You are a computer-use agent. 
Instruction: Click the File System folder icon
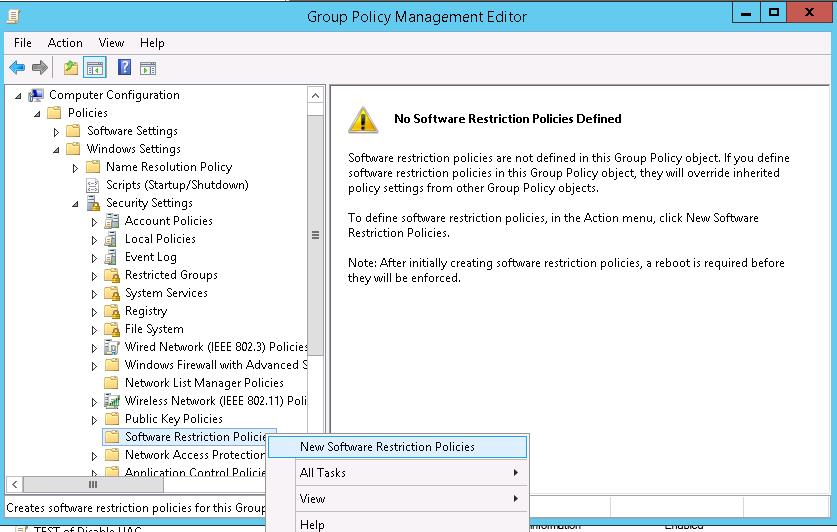112,329
